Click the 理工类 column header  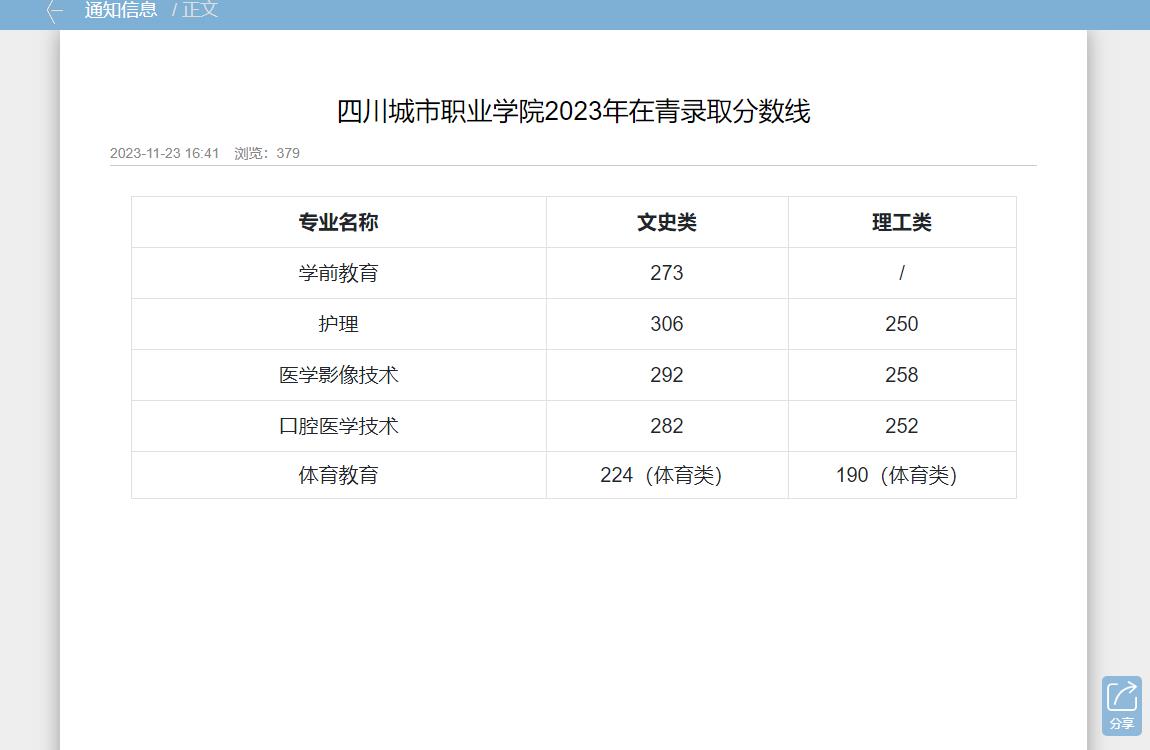pos(902,222)
